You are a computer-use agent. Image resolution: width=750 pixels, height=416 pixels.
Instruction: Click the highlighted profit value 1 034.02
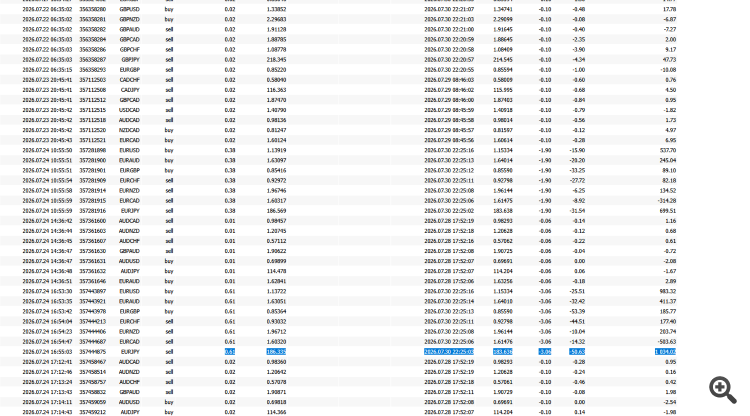(665, 351)
